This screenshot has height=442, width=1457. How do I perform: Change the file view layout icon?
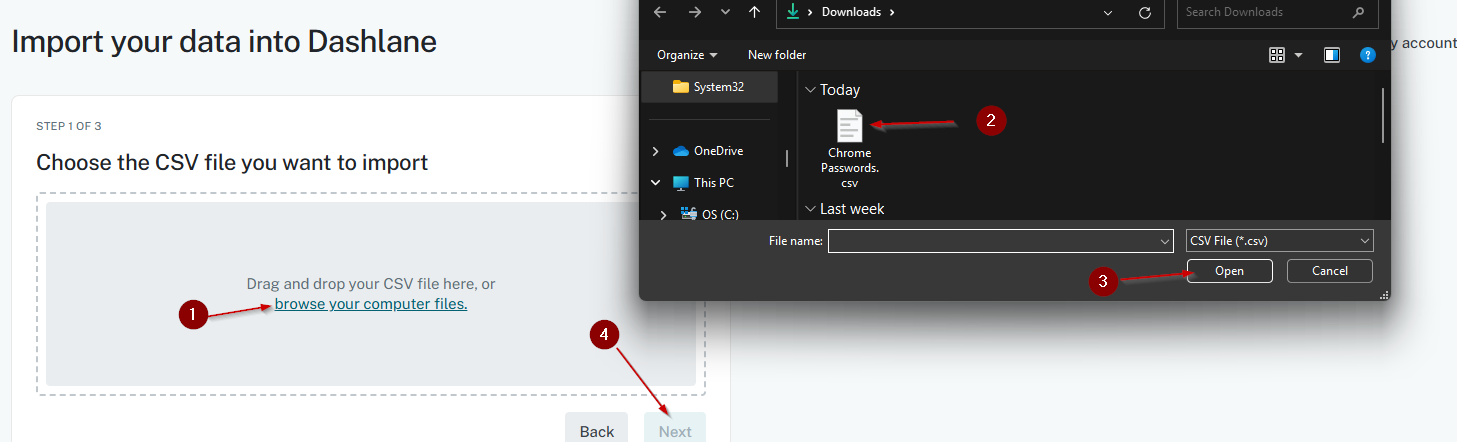click(x=1276, y=55)
